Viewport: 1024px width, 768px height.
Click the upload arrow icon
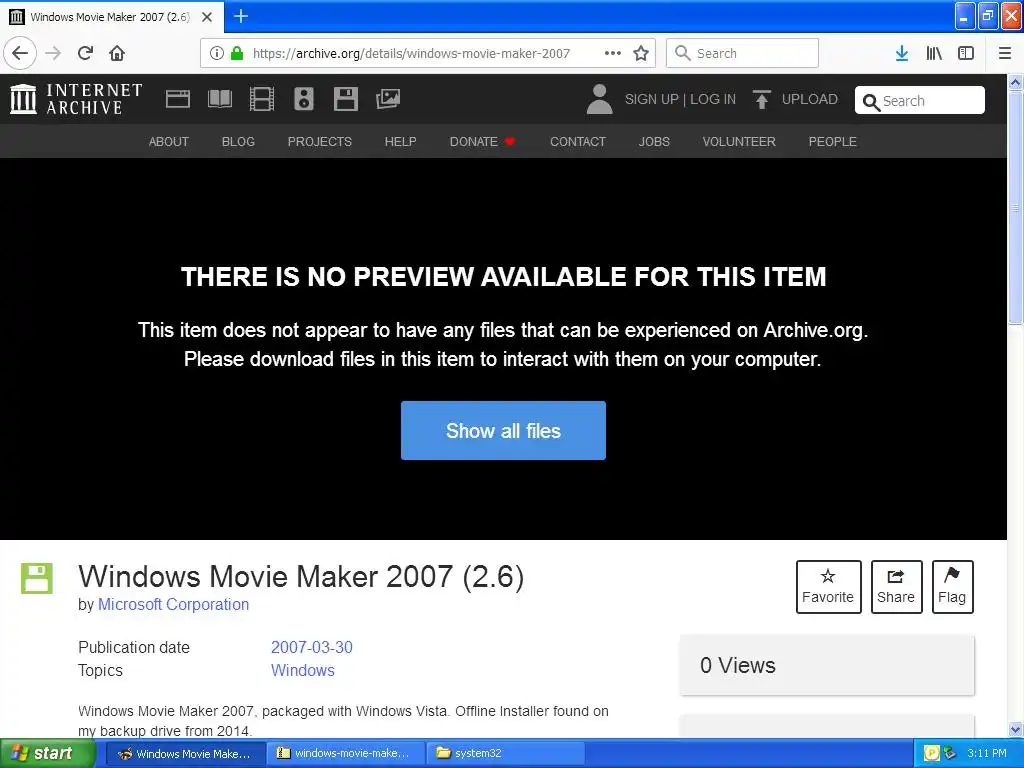pos(761,99)
